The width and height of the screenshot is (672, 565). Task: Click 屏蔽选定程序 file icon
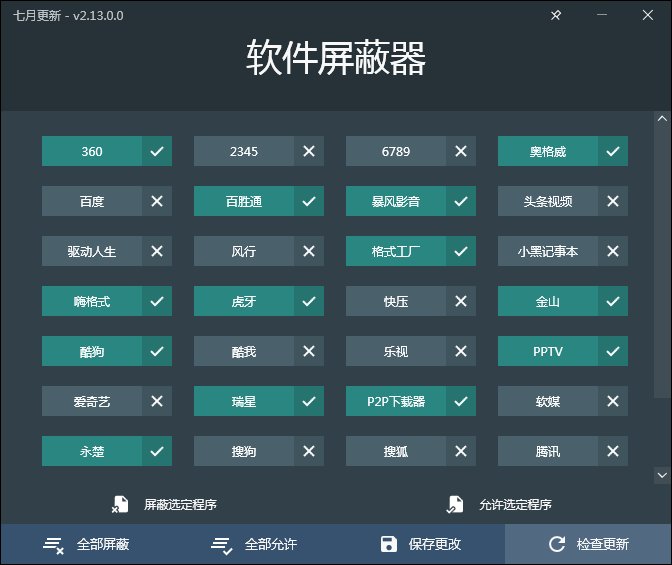(120, 504)
